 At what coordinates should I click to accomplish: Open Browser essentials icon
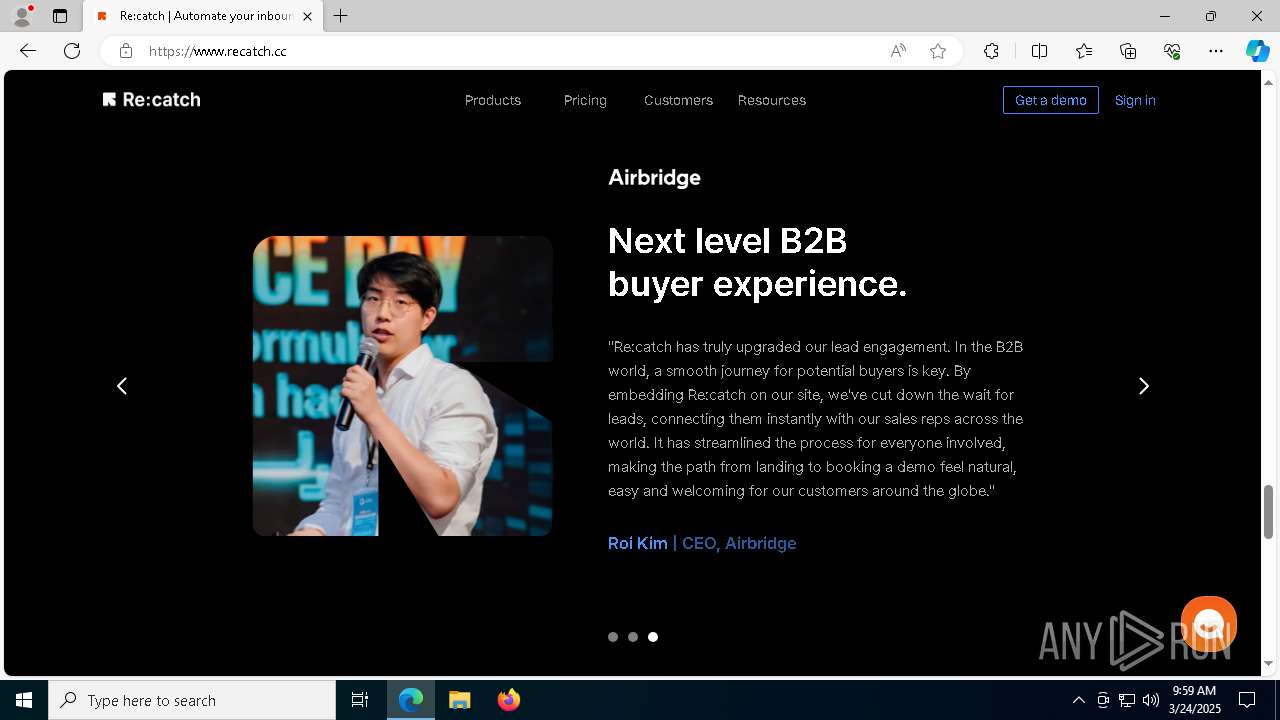(x=1172, y=51)
